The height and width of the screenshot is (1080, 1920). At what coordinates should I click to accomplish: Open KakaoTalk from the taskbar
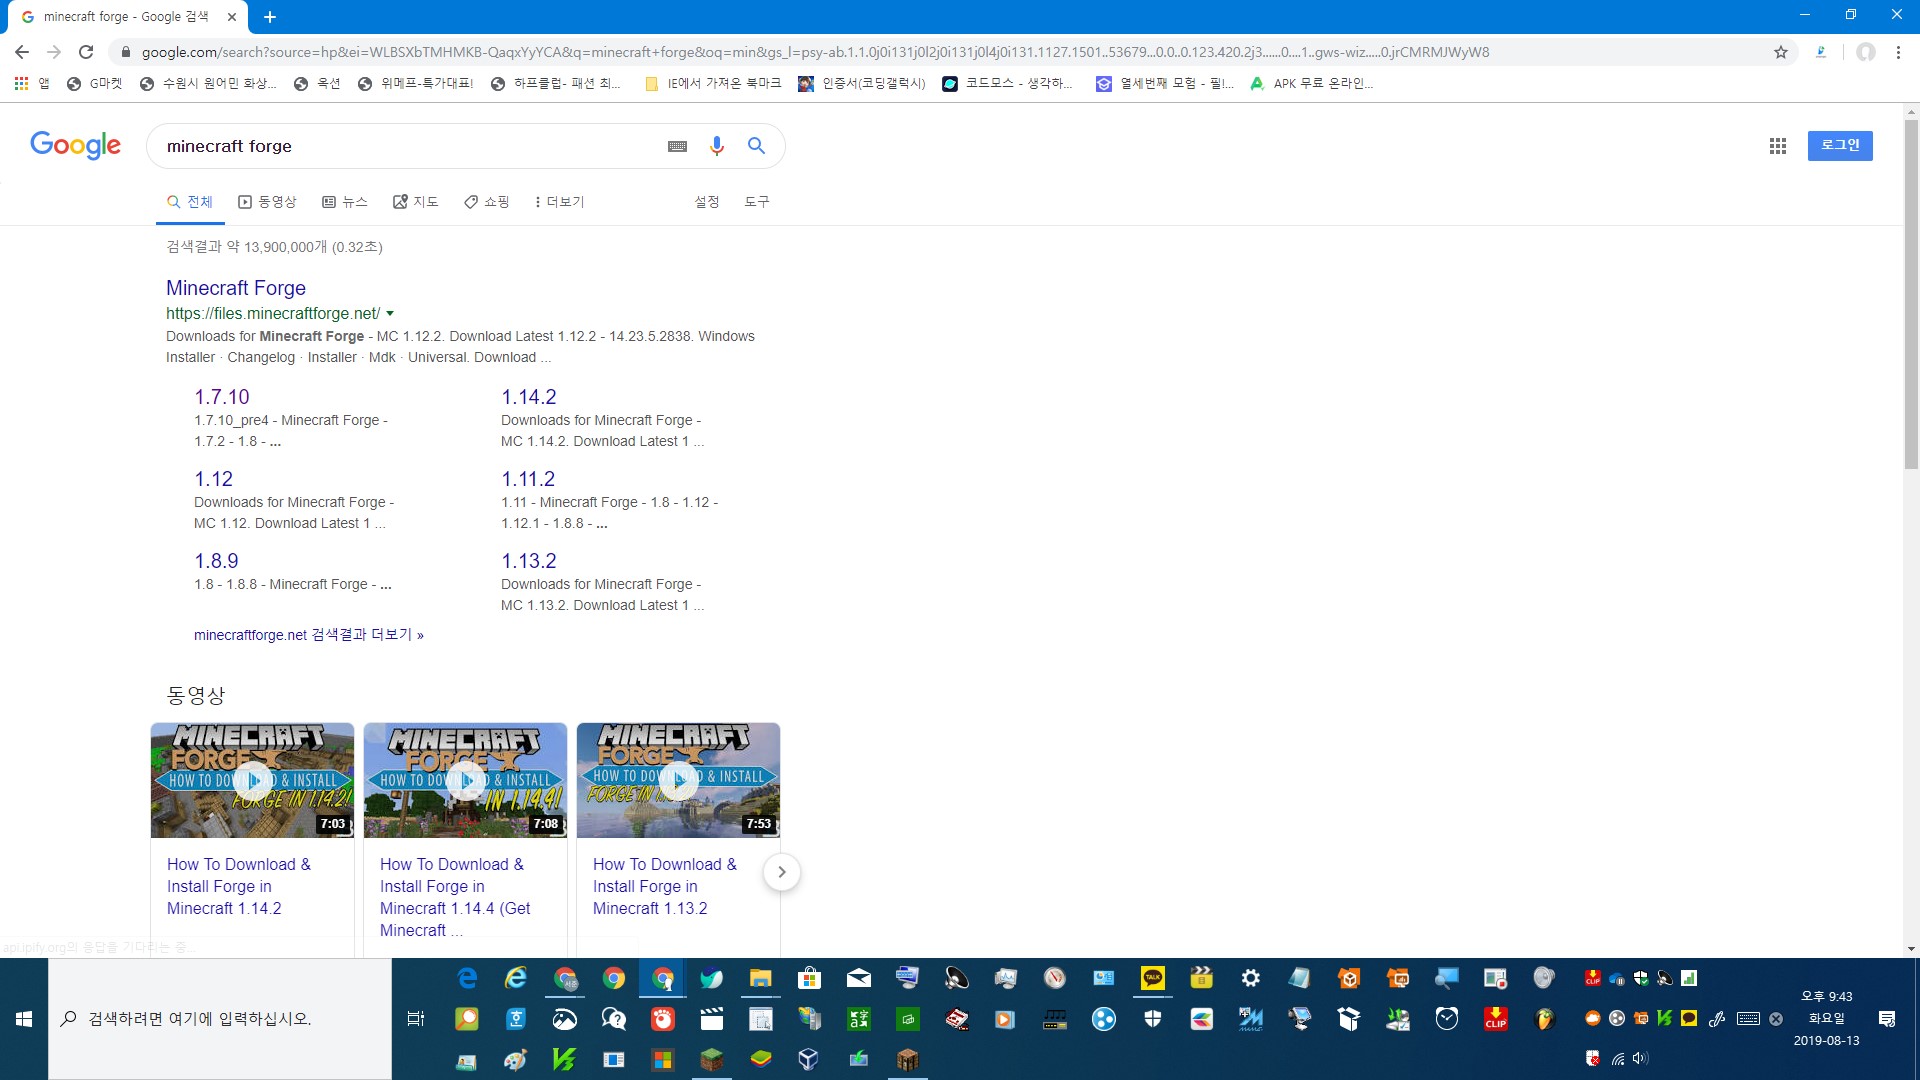(x=1153, y=978)
